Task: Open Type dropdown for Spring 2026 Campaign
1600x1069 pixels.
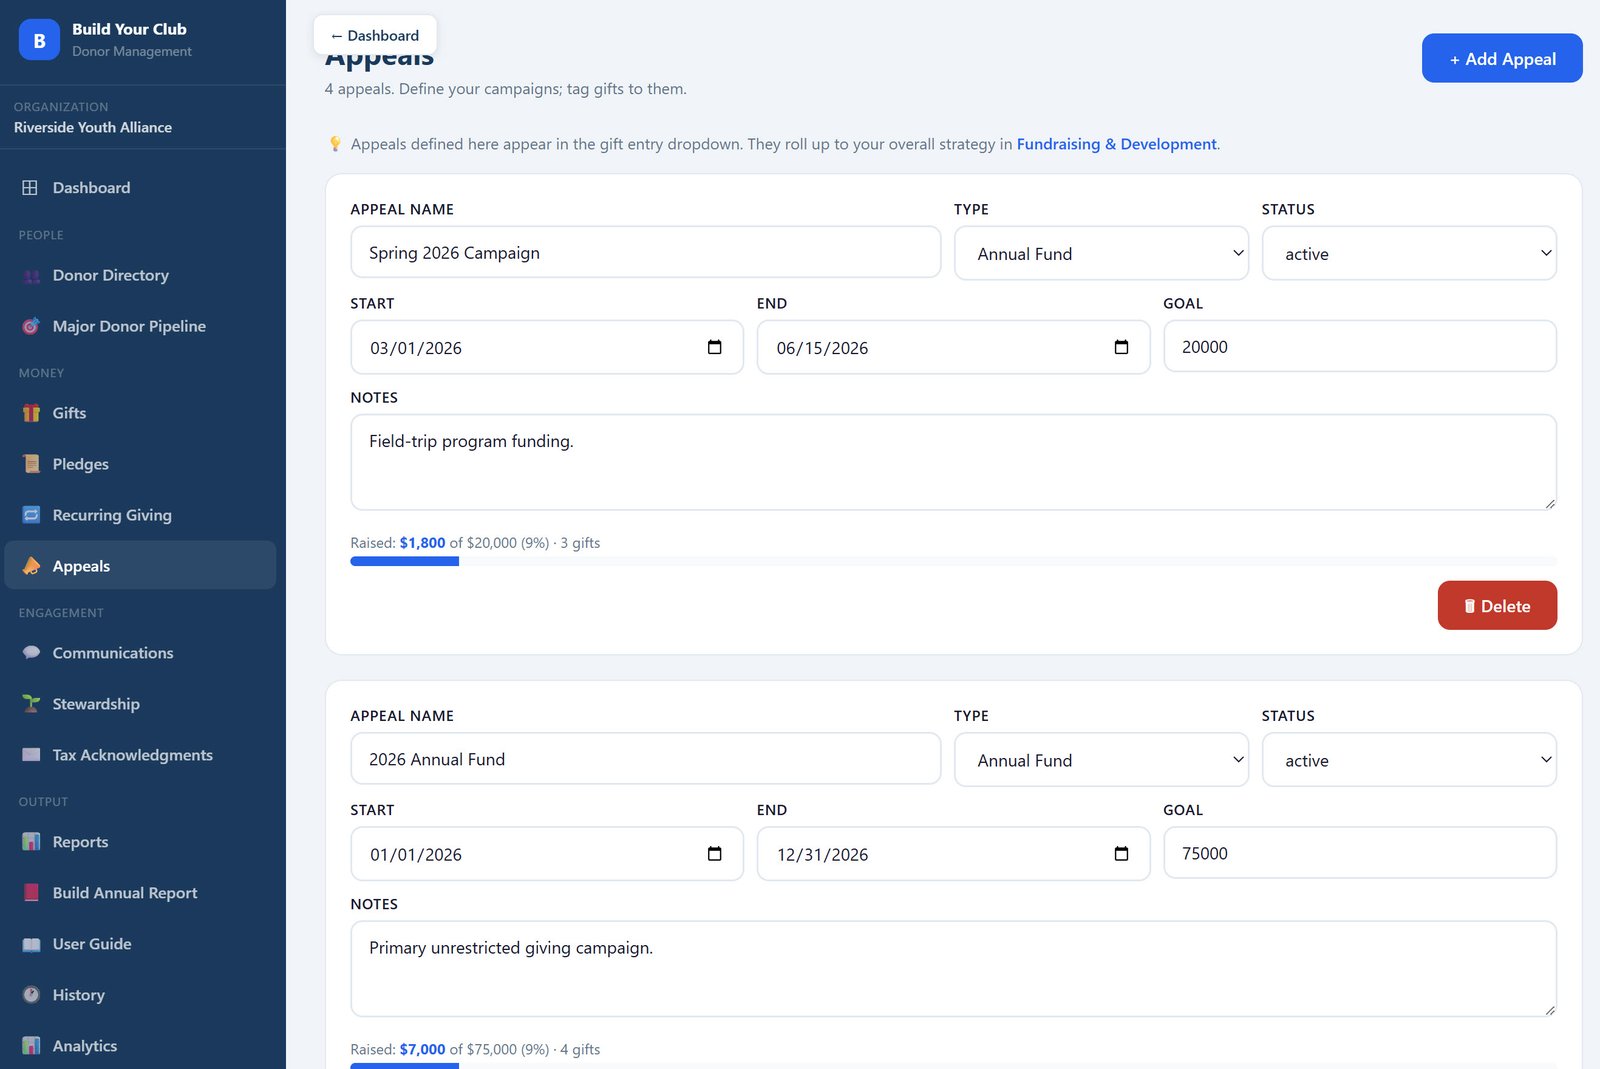Action: pos(1101,253)
